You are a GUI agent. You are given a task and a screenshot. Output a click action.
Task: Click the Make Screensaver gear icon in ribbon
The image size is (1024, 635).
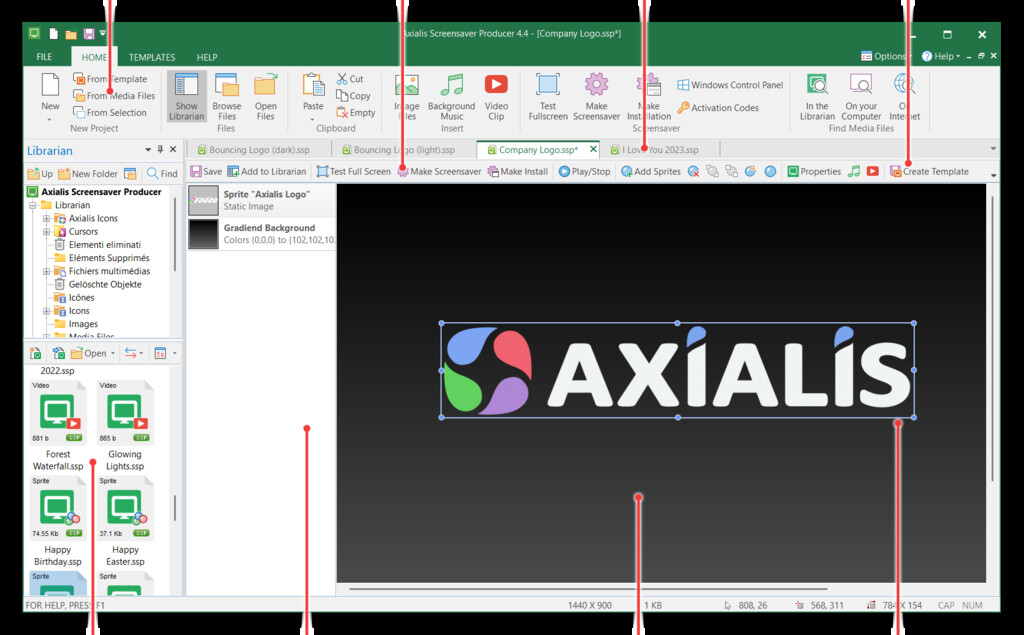coord(596,85)
